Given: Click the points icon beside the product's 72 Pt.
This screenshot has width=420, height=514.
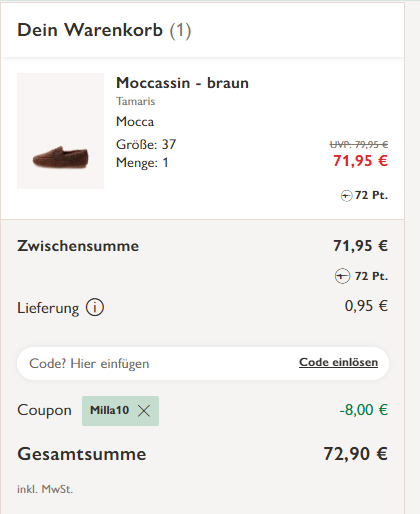Looking at the screenshot, I should click(346, 196).
